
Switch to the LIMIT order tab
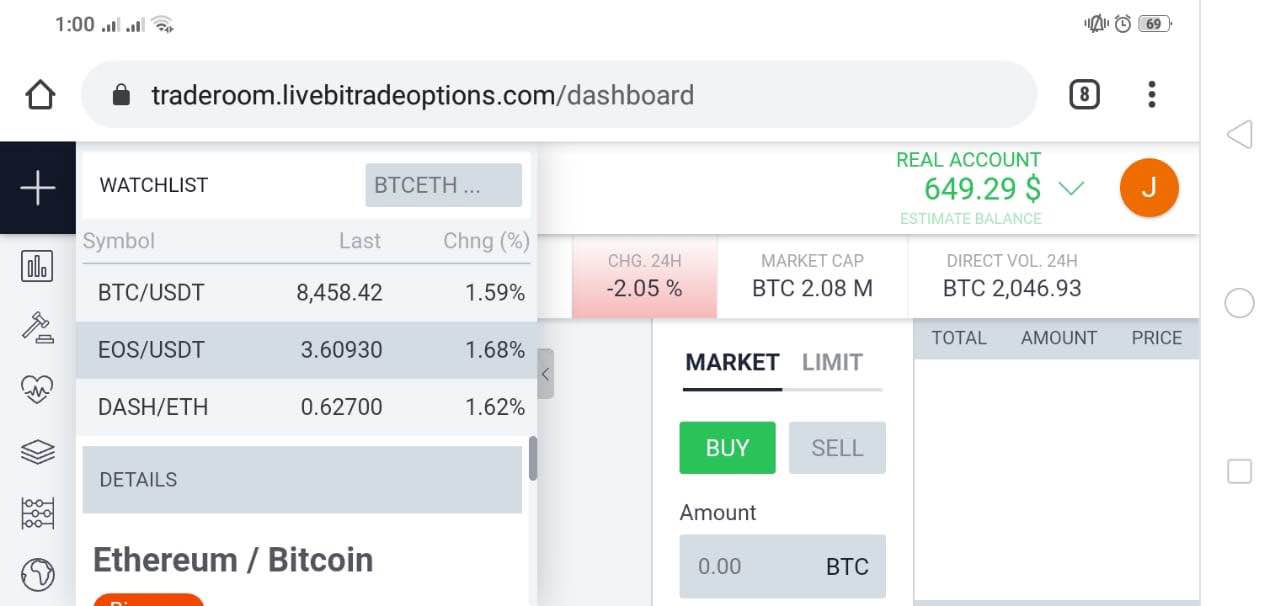pos(832,362)
